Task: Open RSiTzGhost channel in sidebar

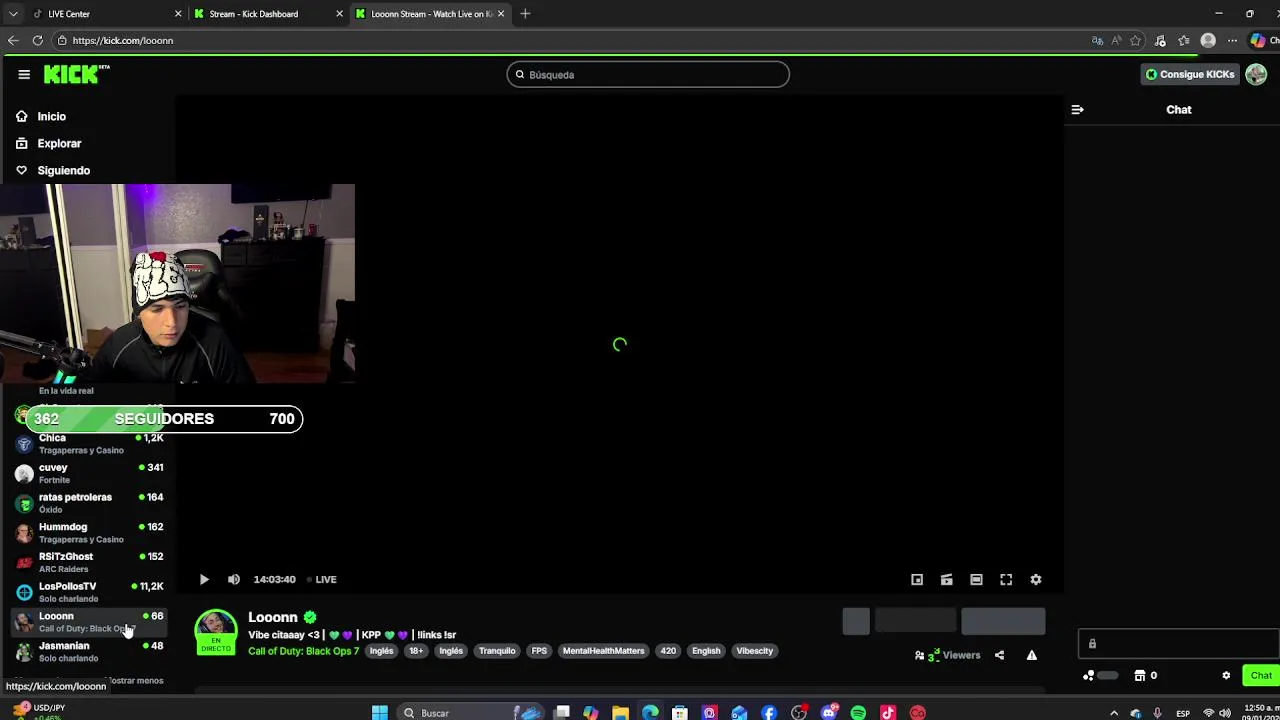Action: 90,562
